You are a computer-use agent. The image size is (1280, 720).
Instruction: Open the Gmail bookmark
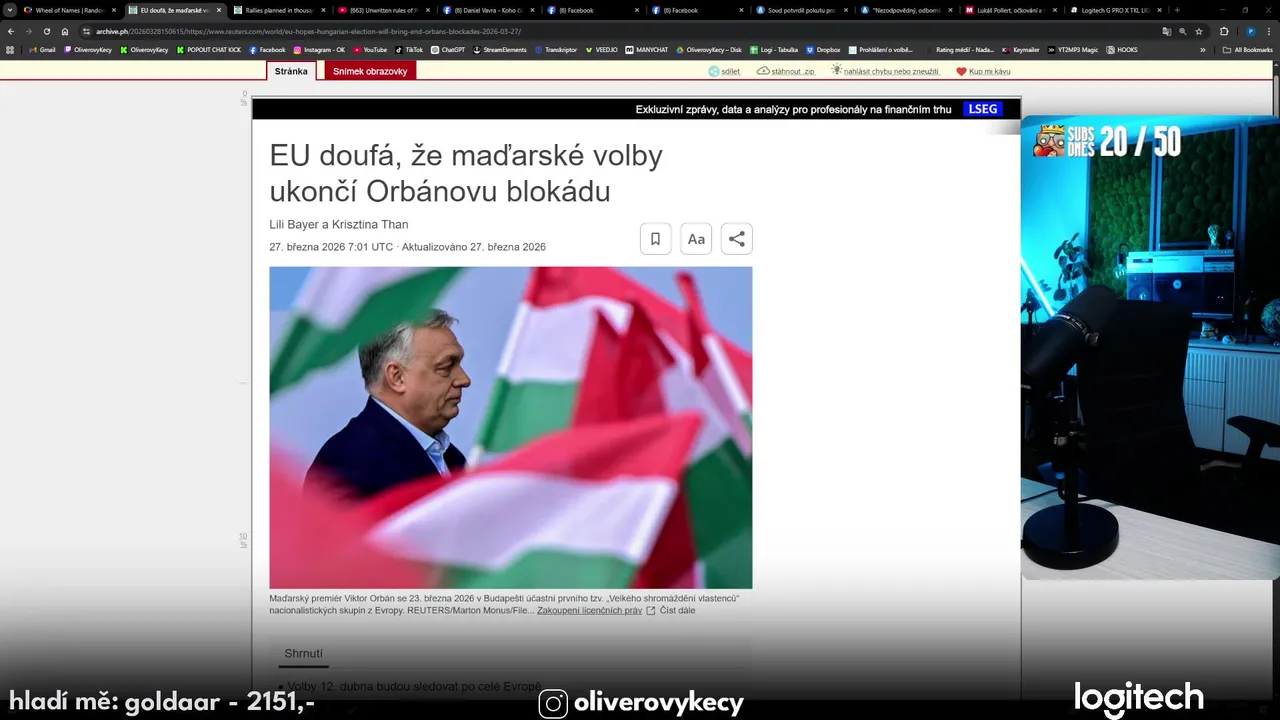pos(42,49)
